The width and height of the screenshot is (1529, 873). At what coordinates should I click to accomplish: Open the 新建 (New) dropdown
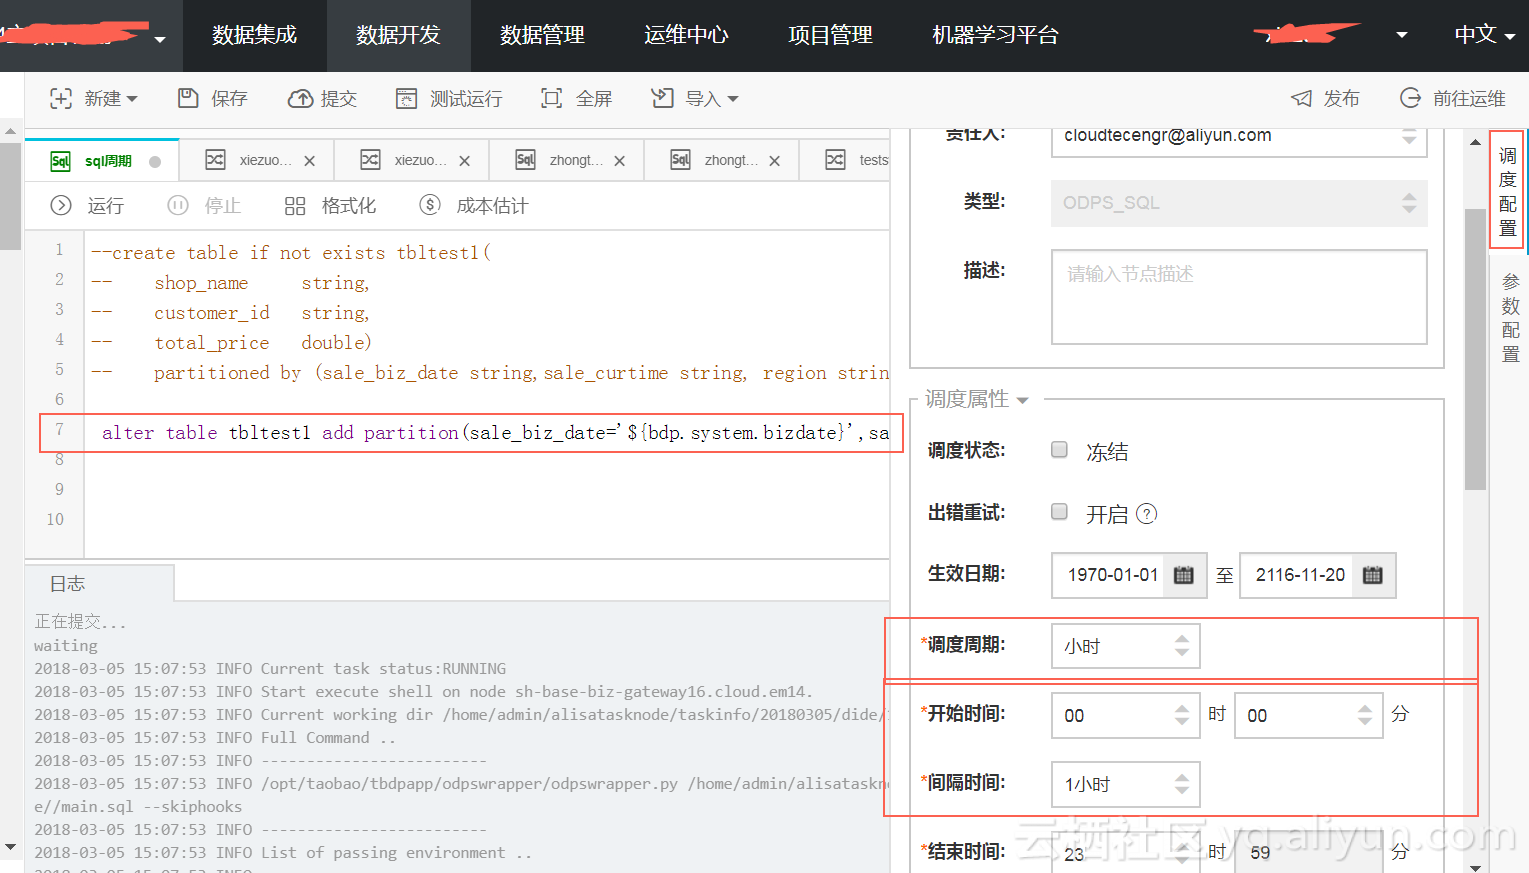(x=94, y=98)
